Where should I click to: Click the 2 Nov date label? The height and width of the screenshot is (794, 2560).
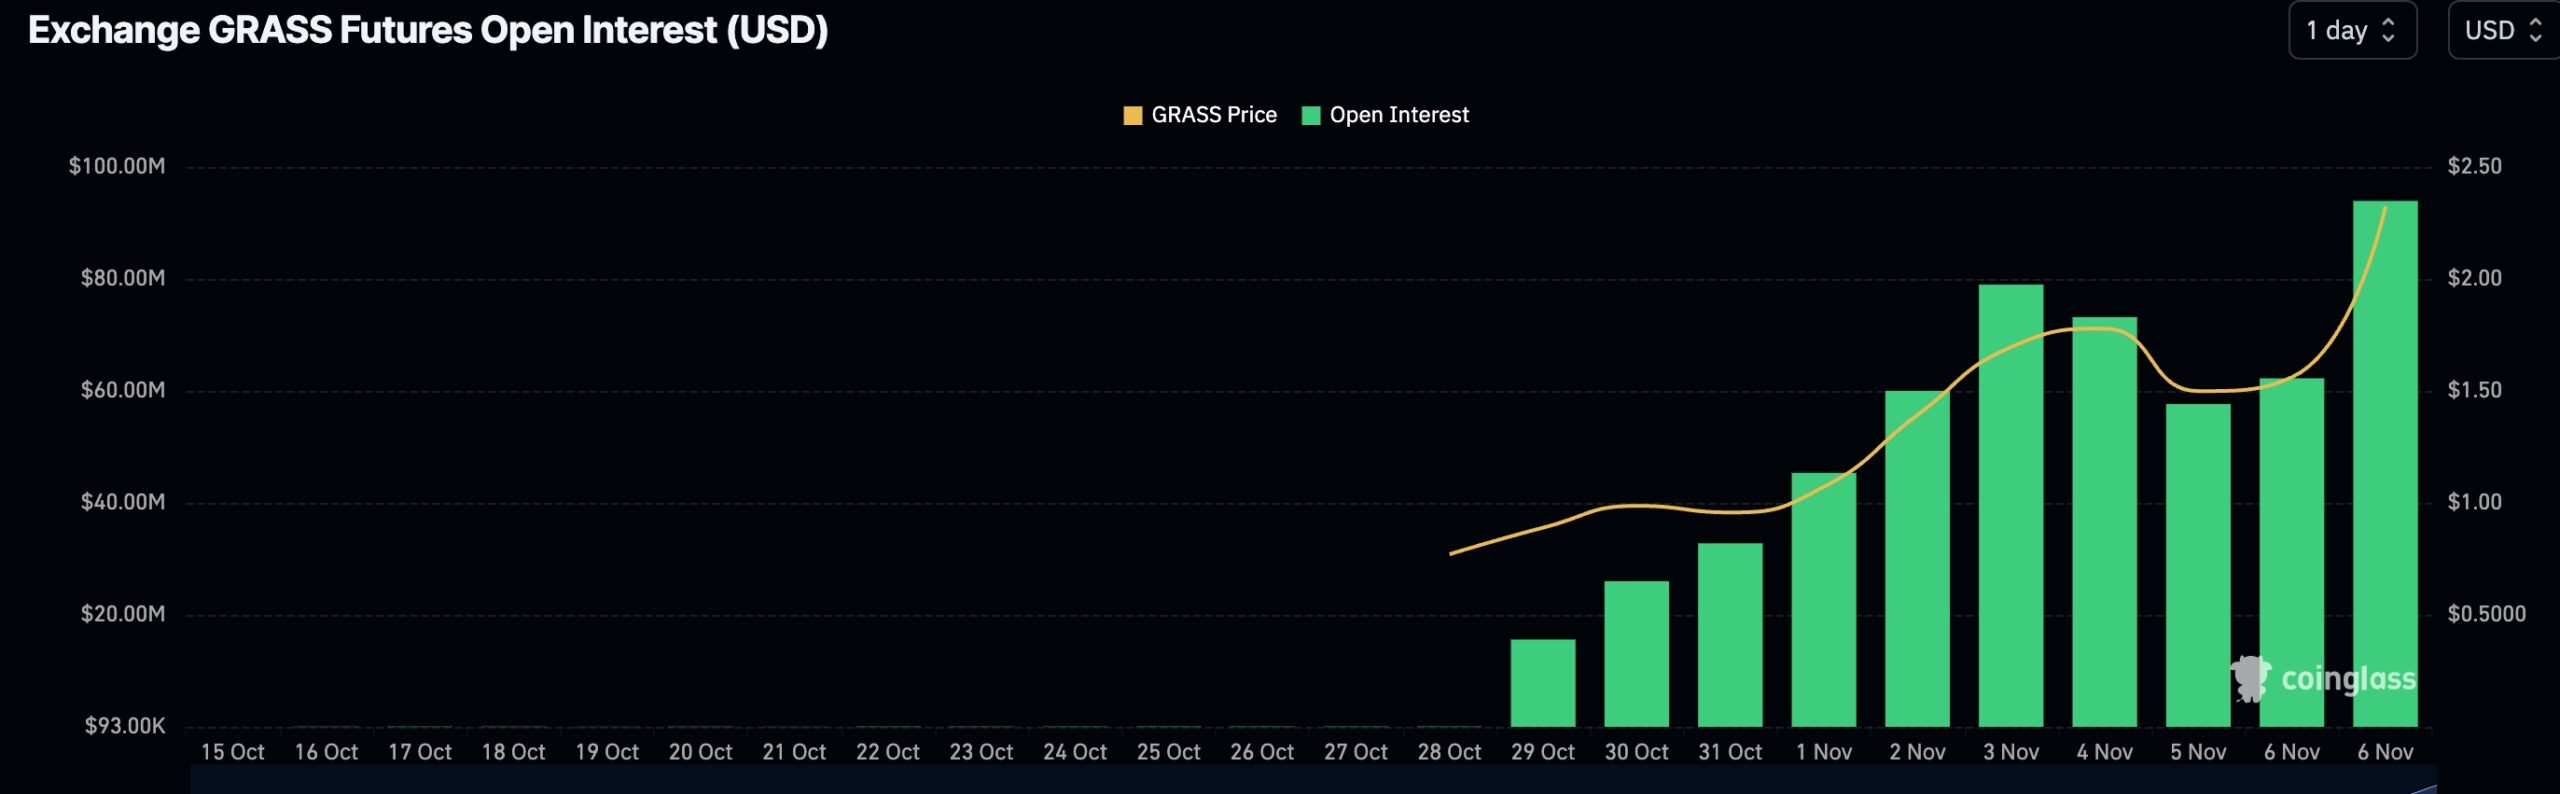tap(1917, 752)
